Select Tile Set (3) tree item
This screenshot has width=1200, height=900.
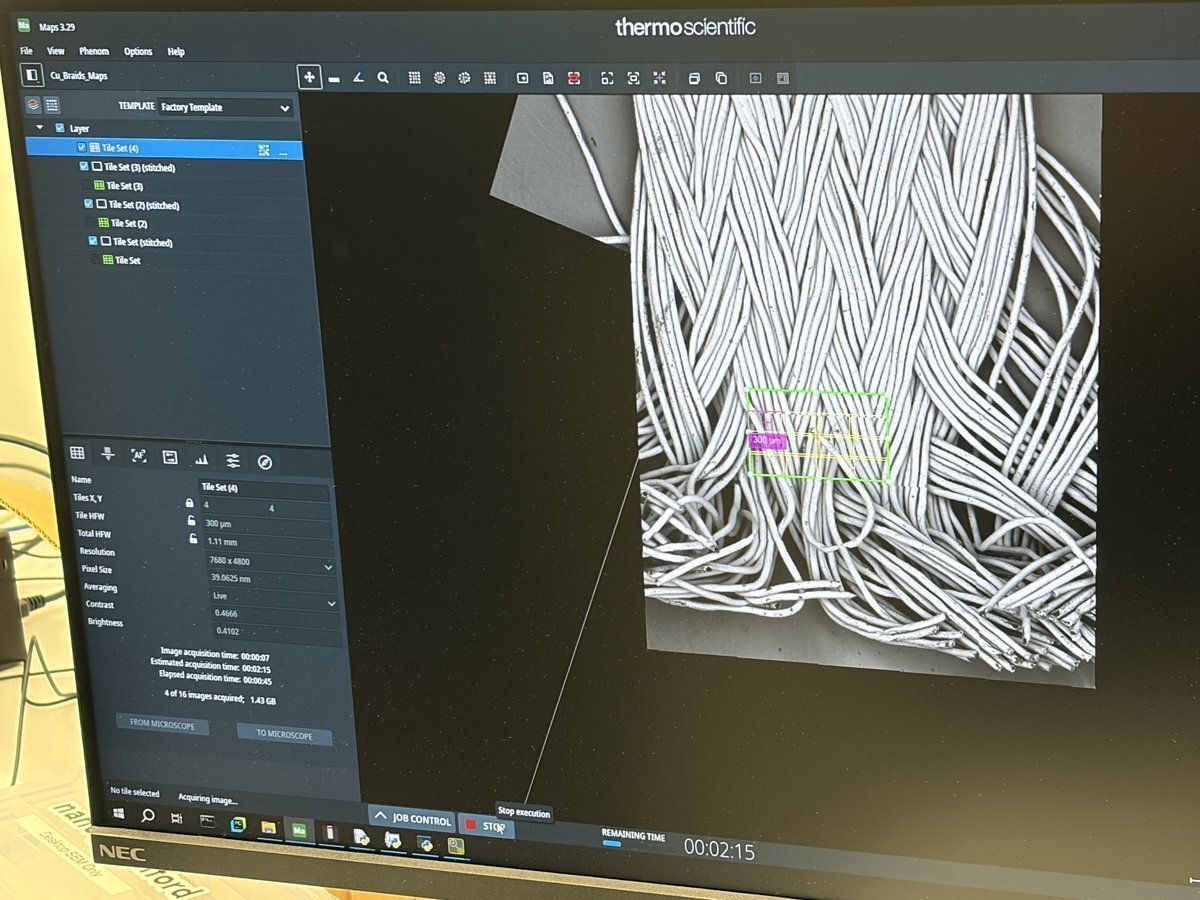(x=125, y=186)
